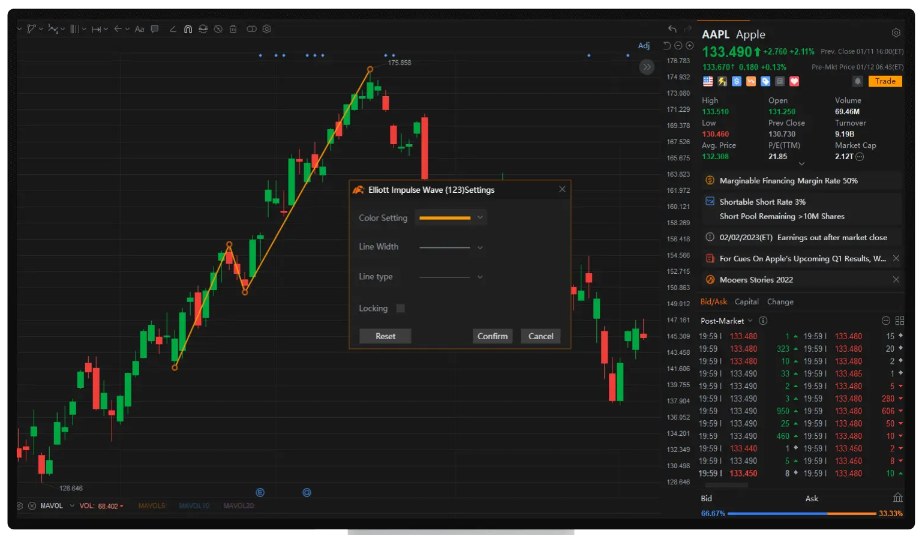Select the Elliott wave pattern tool
The height and width of the screenshot is (535, 923).
(52, 29)
